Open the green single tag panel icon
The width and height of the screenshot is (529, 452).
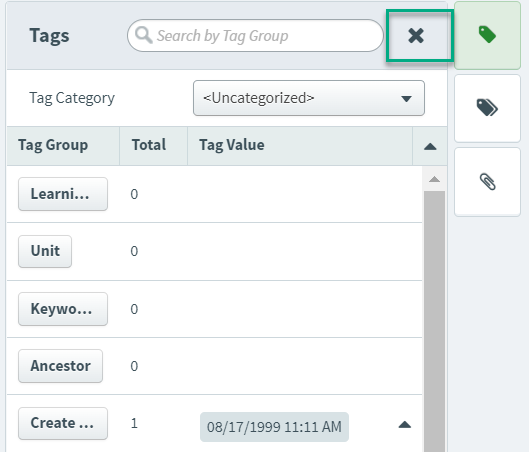click(x=487, y=35)
